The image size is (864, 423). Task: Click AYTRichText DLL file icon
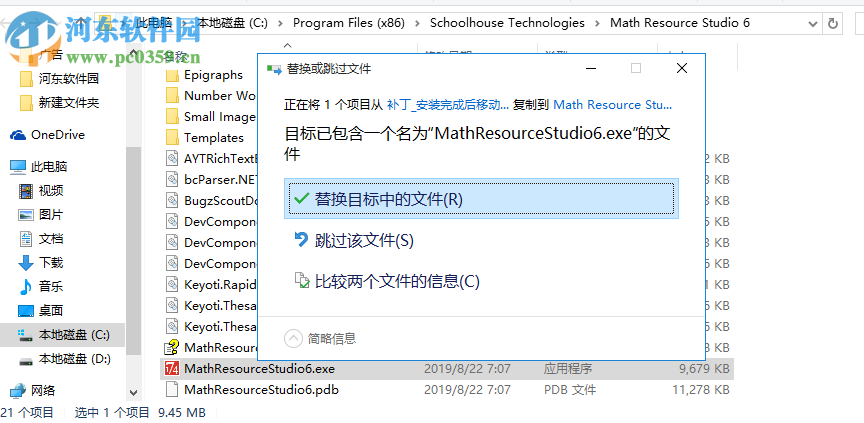(172, 159)
